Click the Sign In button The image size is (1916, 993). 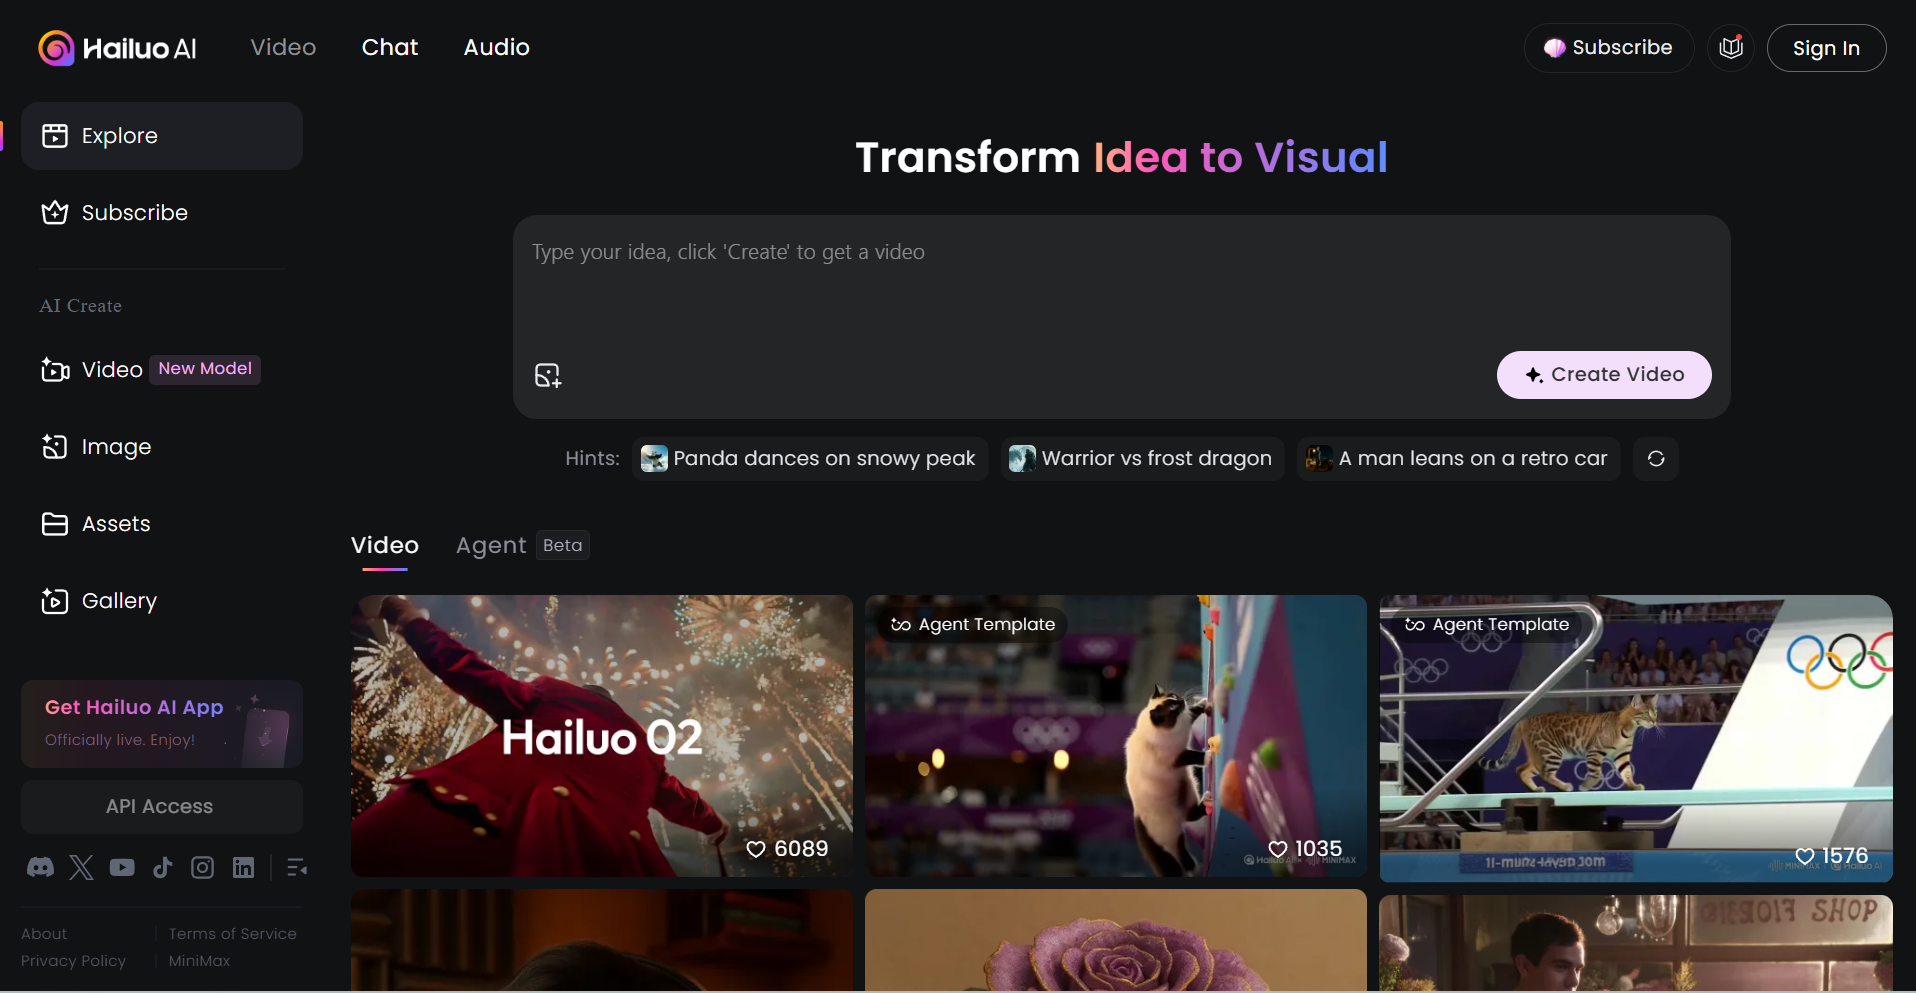(1826, 48)
